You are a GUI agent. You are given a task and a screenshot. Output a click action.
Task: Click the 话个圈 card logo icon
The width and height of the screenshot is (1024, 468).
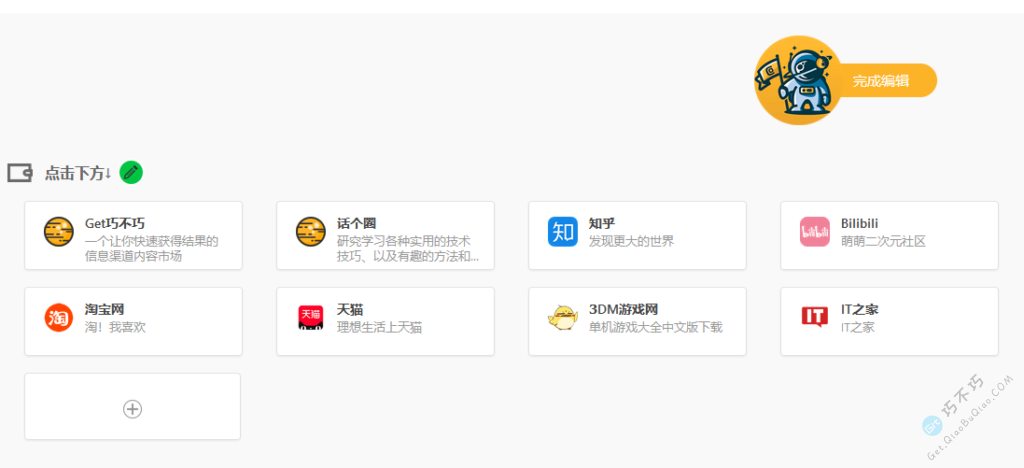[311, 232]
